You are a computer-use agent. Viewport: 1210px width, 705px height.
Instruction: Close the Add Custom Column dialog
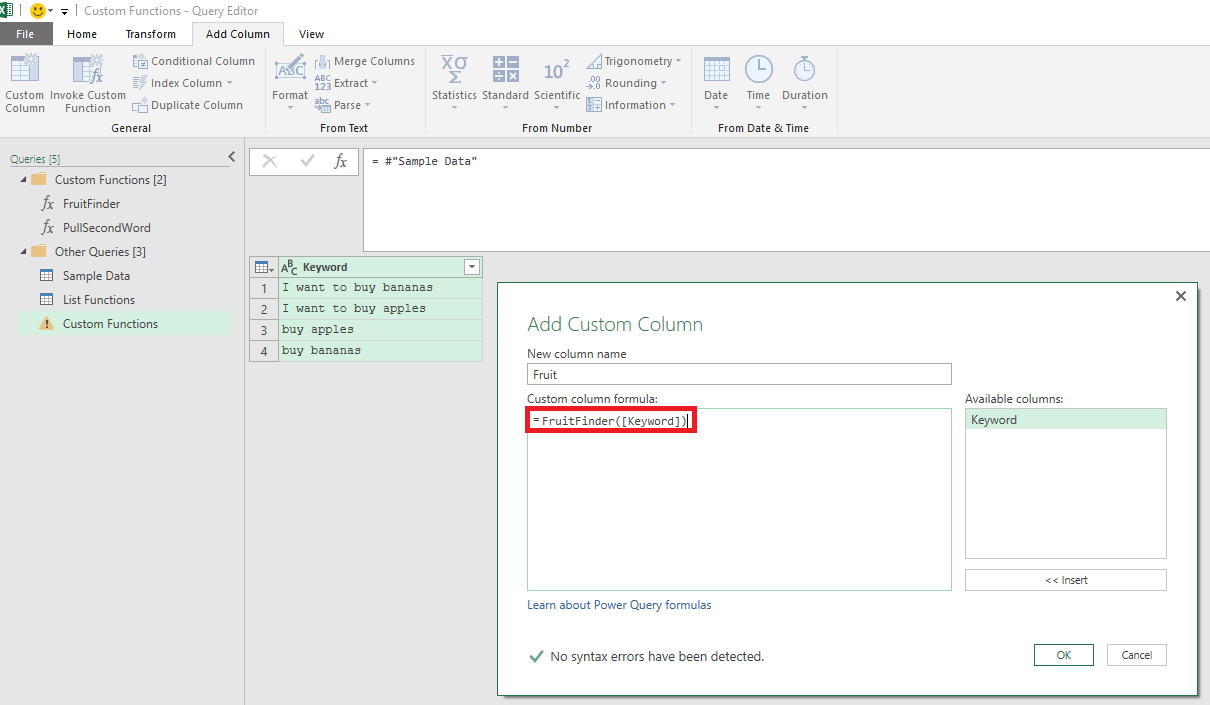click(1181, 296)
